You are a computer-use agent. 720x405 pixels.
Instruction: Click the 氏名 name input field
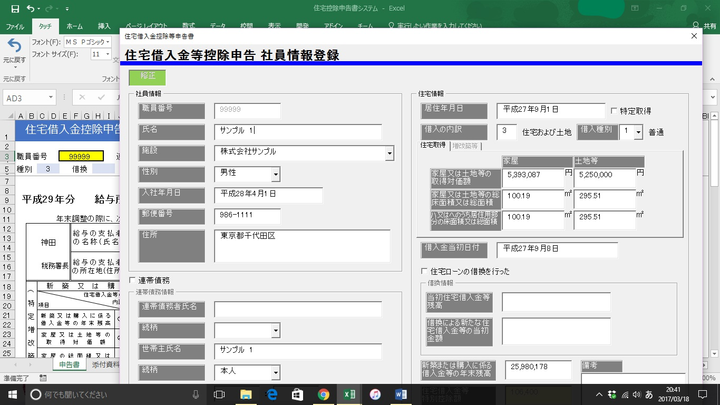298,131
